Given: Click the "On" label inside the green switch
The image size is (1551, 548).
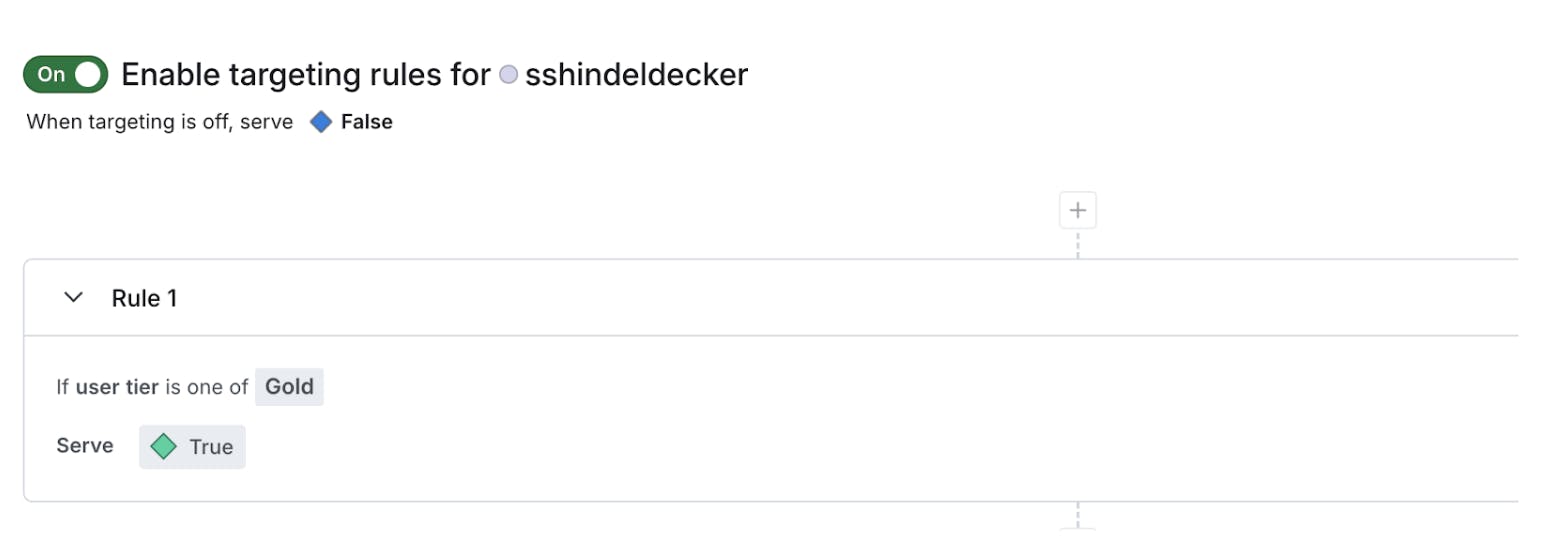Looking at the screenshot, I should point(51,74).
